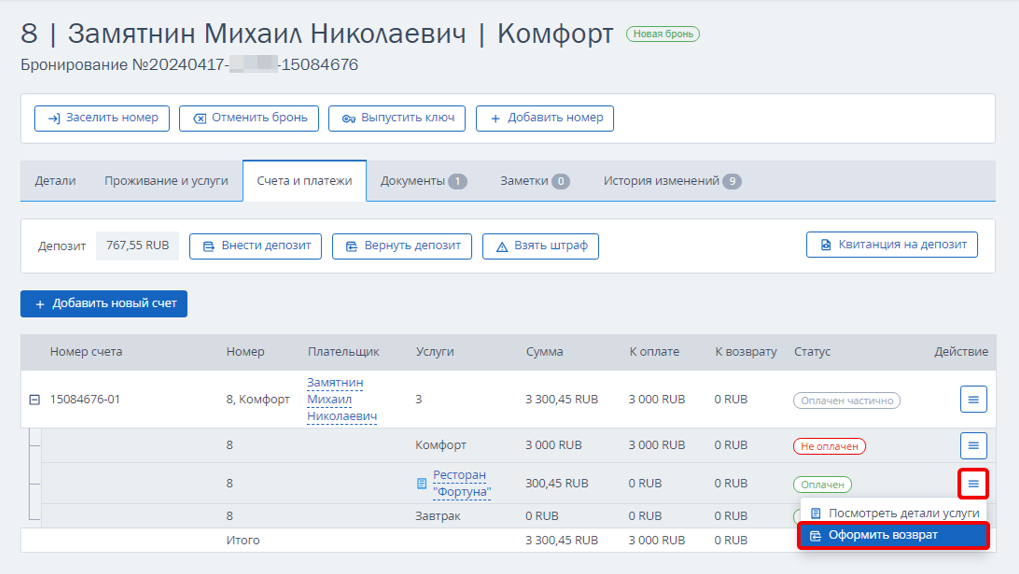
Task: Open 'История изменений' tab
Action: click(671, 181)
